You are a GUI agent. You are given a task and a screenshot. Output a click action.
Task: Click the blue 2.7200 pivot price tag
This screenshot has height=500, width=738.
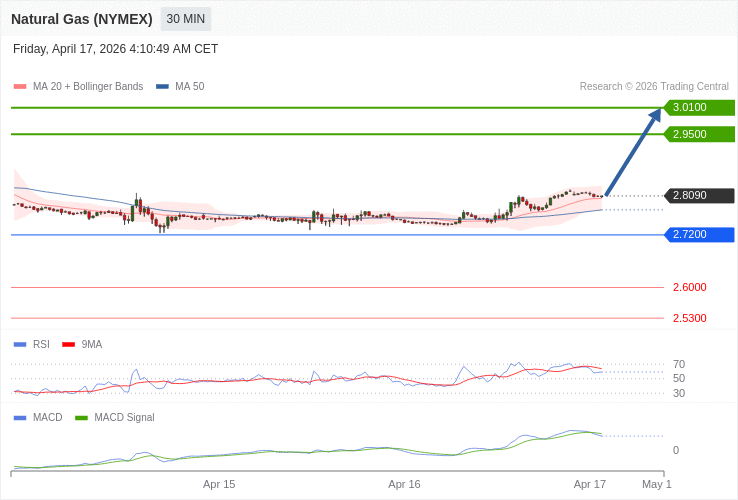(x=699, y=235)
